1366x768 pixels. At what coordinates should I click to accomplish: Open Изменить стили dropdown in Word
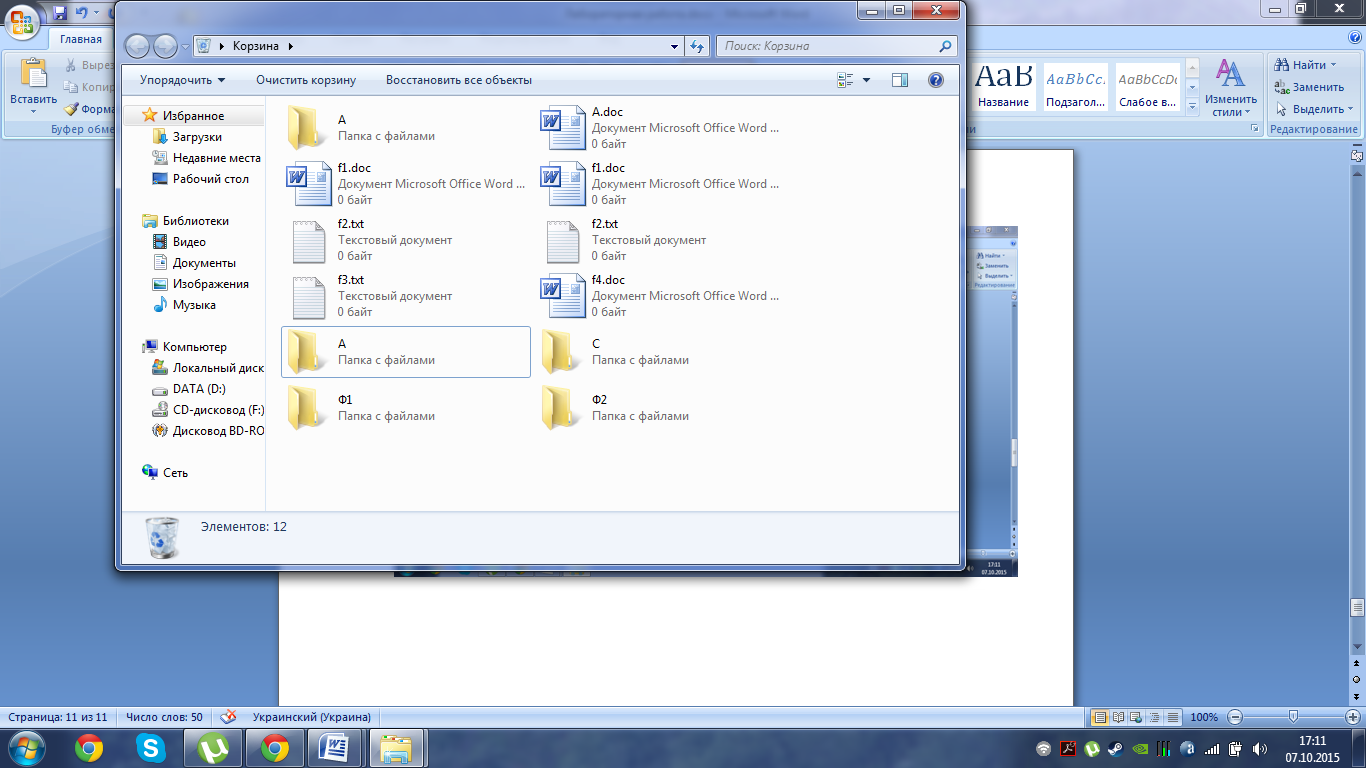(x=1230, y=88)
